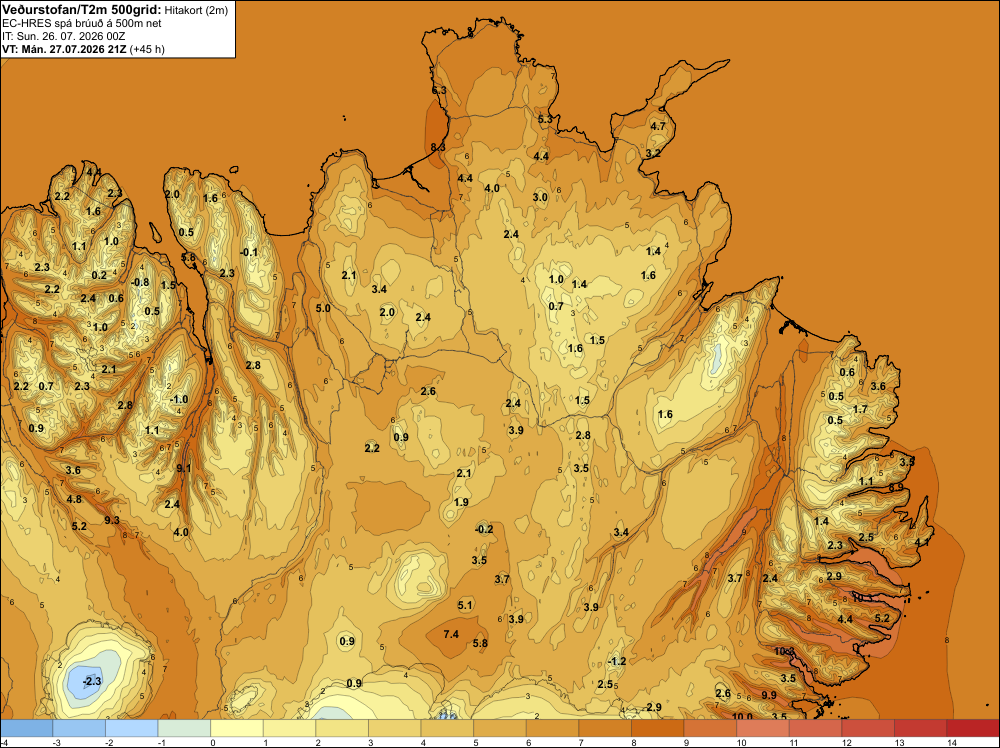The image size is (1000, 748).
Task: Click the 8.3 coastal temperature label
Action: pos(438,147)
